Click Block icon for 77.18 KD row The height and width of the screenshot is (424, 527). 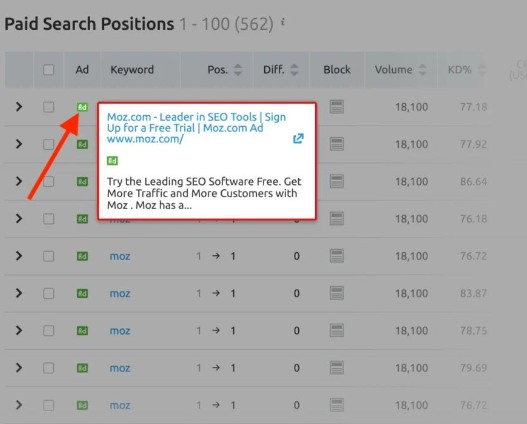click(336, 107)
